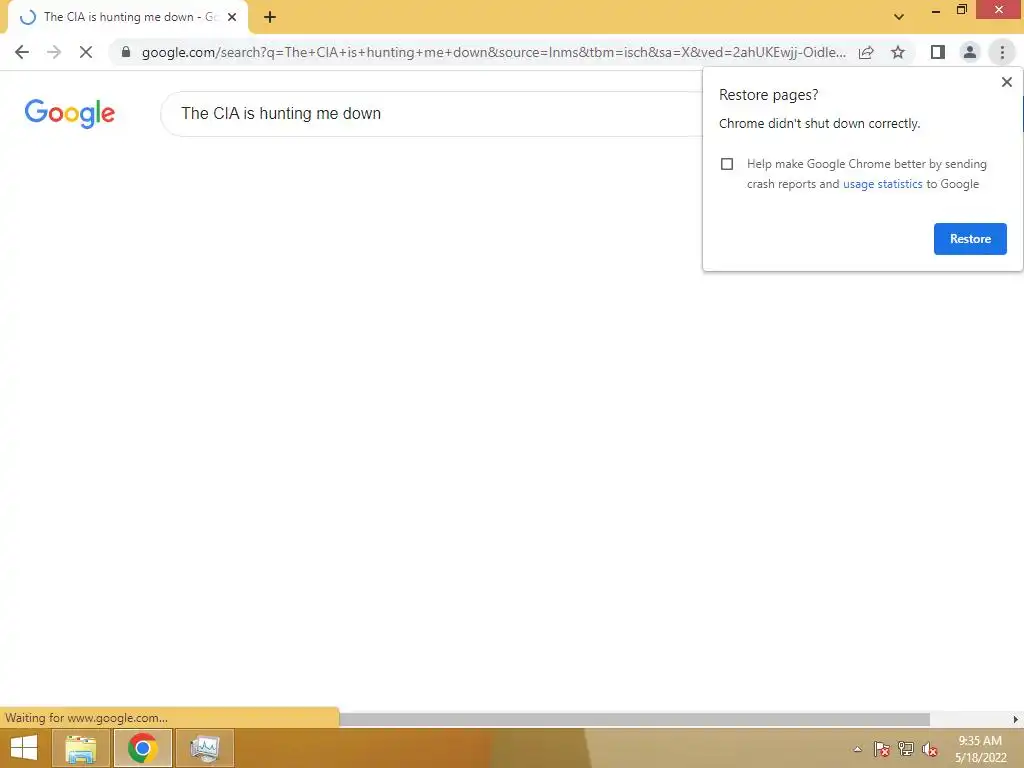Focus the Google search box
Viewport: 1024px width, 768px height.
[431, 114]
